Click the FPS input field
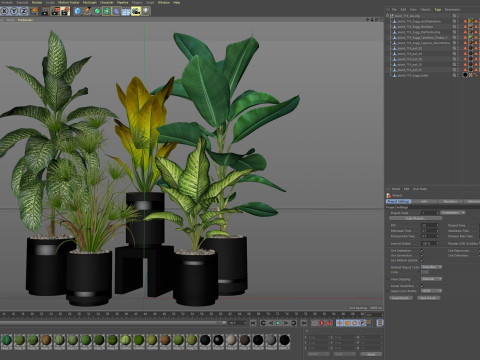 coord(430,225)
